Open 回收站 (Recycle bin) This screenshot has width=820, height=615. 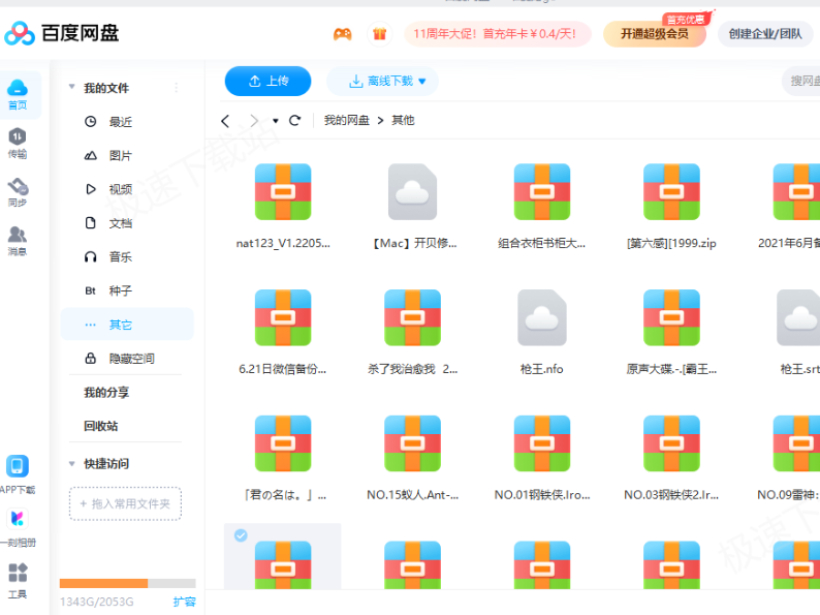pyautogui.click(x=101, y=426)
